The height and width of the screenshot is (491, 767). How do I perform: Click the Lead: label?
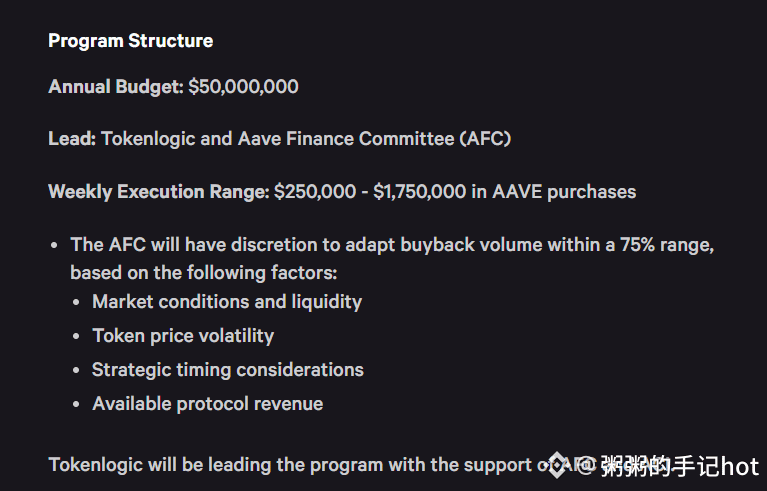click(72, 139)
